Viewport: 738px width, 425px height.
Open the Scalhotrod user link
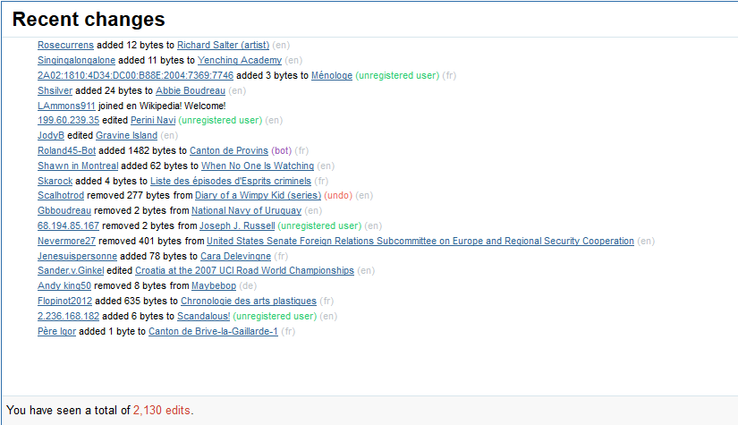pyautogui.click(x=61, y=195)
